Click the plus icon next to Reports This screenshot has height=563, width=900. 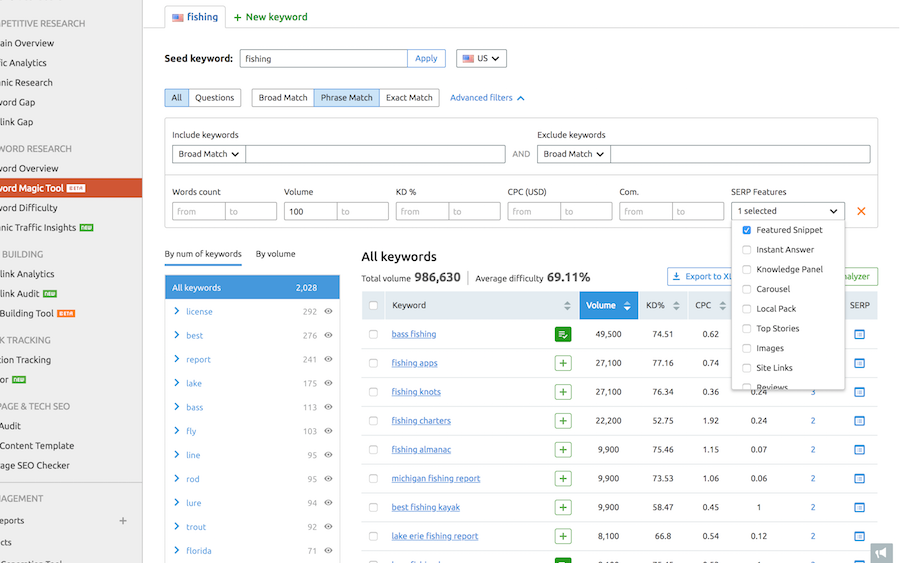123,521
